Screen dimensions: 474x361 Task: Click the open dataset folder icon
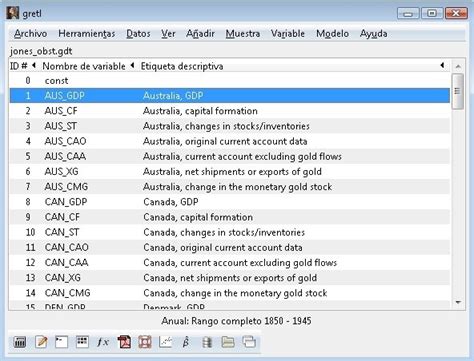pyautogui.click(x=228, y=342)
